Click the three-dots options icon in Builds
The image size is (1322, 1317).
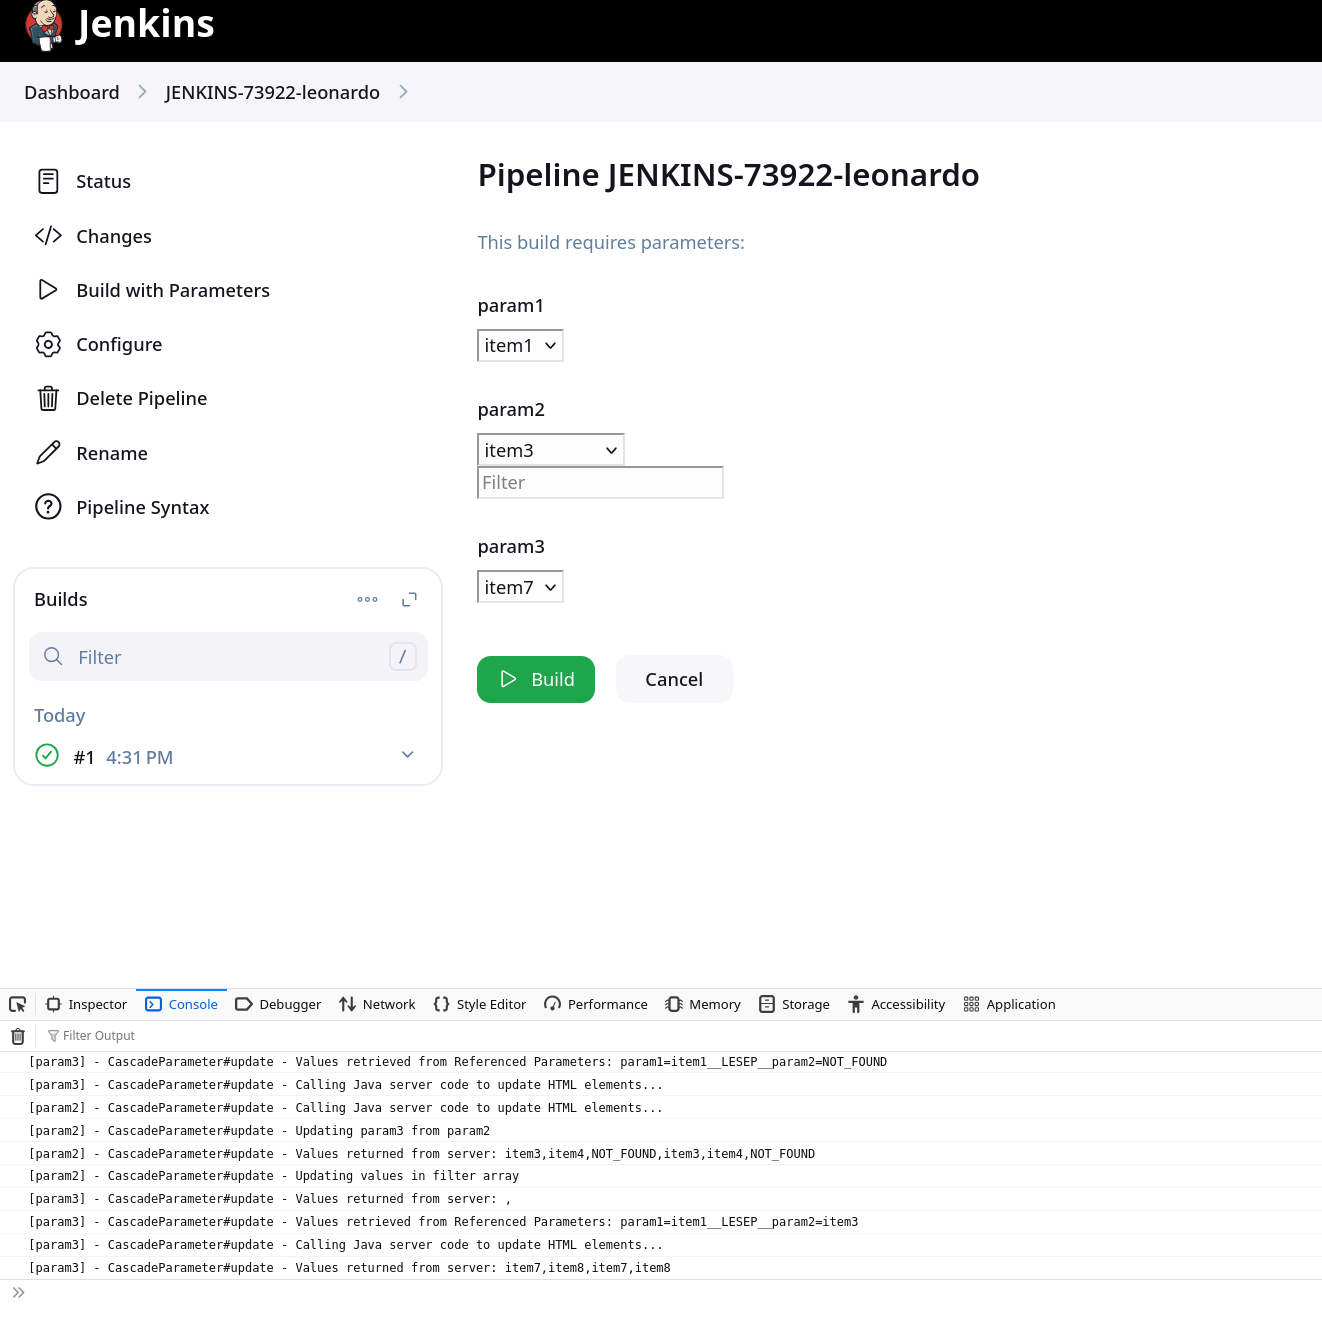(367, 600)
